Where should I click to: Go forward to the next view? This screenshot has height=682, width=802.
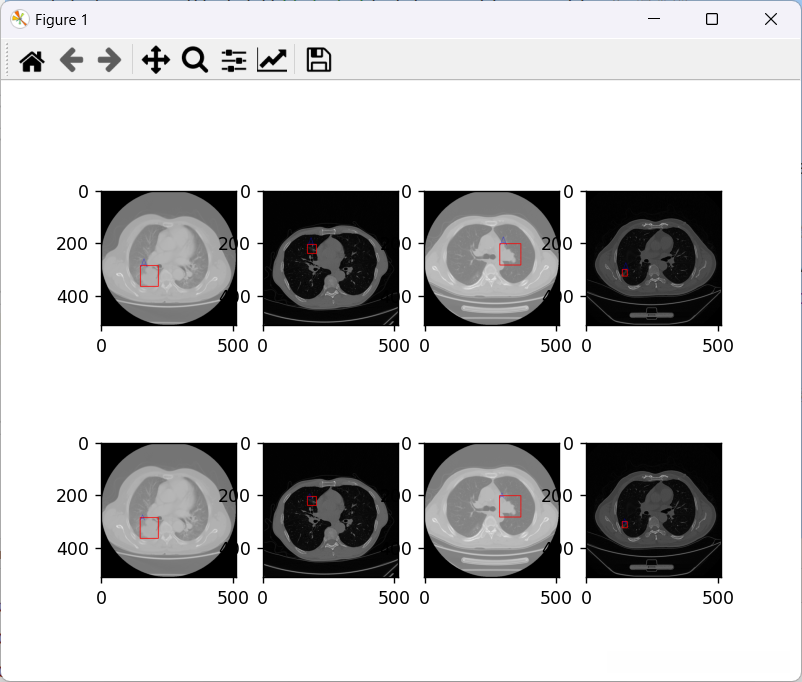point(109,60)
